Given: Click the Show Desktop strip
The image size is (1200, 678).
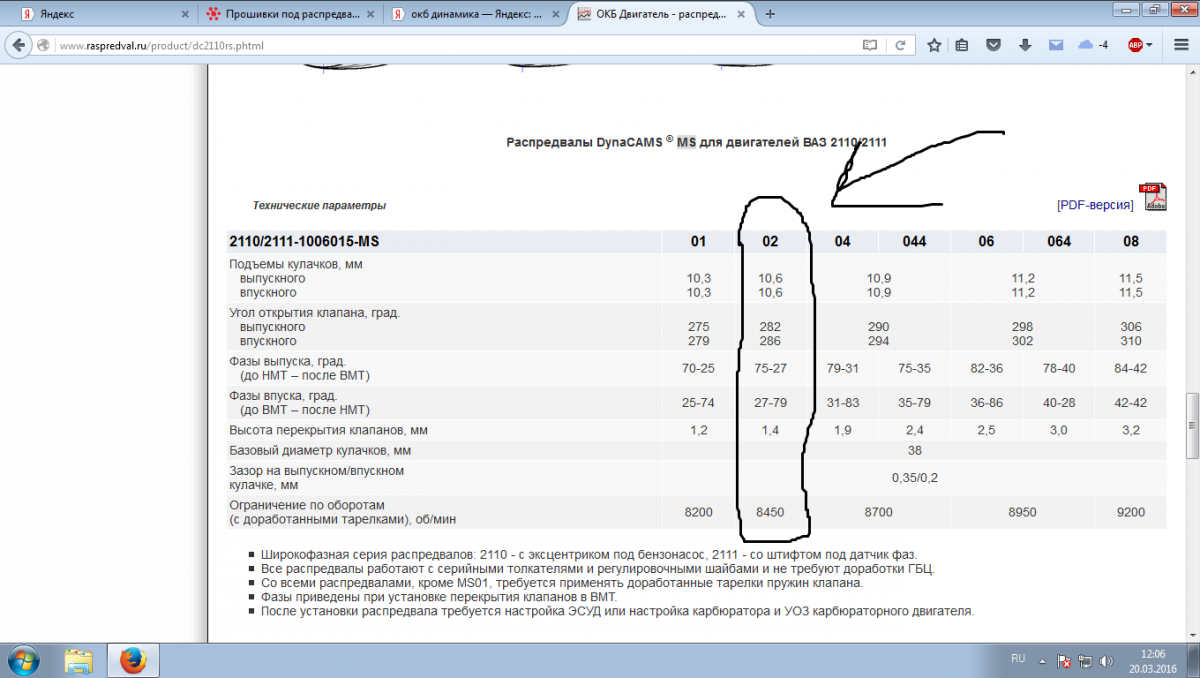Looking at the screenshot, I should coord(1193,660).
